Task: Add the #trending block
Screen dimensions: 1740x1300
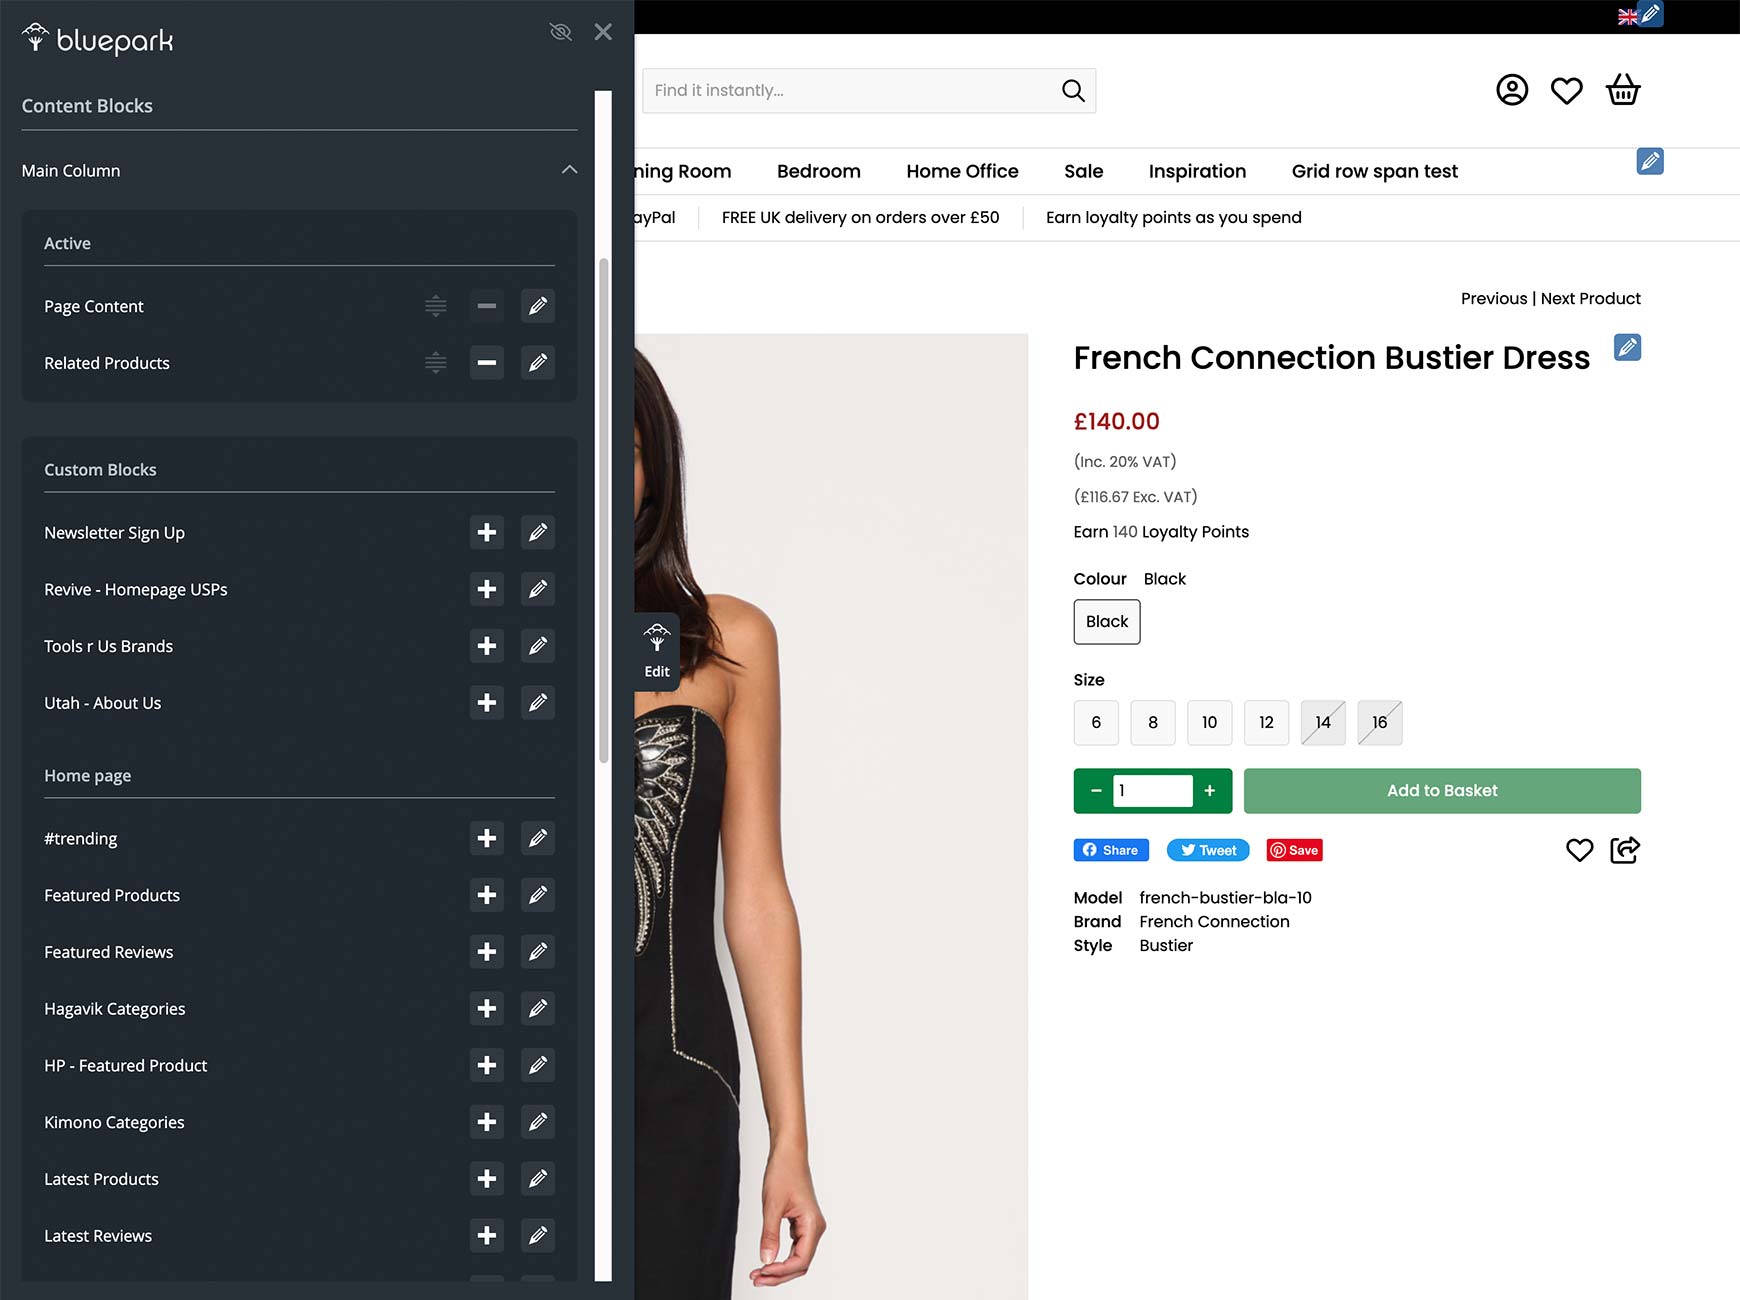Action: pos(487,839)
